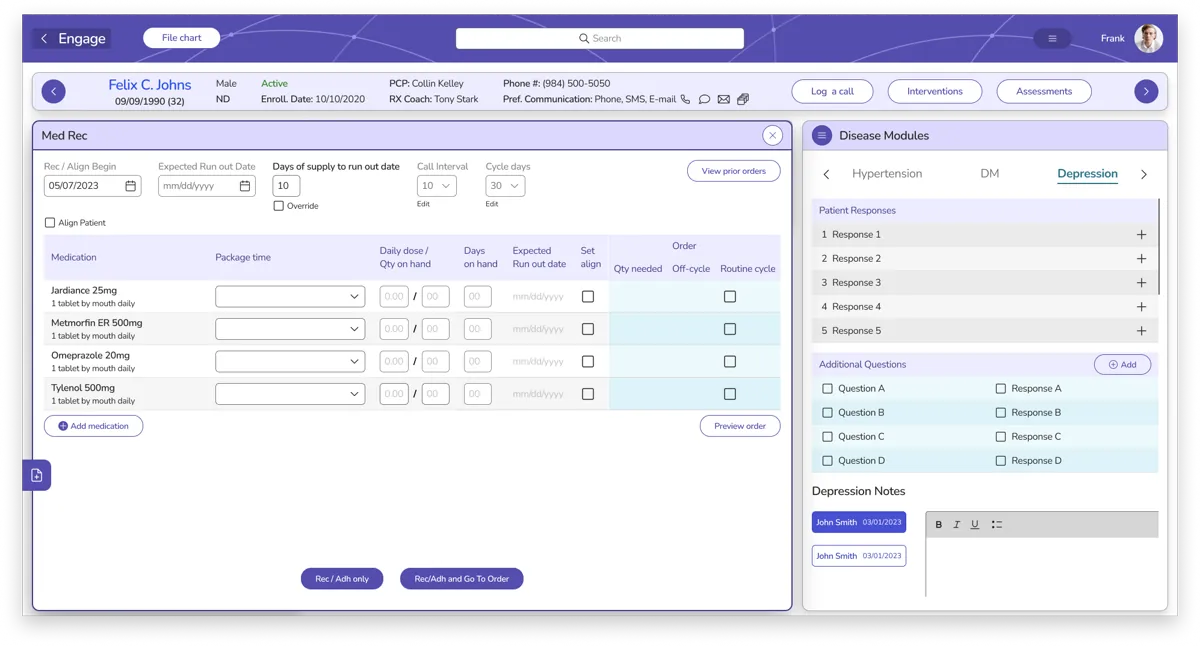This screenshot has width=1200, height=646.
Task: Click Edit under Cycle days
Action: click(x=492, y=204)
